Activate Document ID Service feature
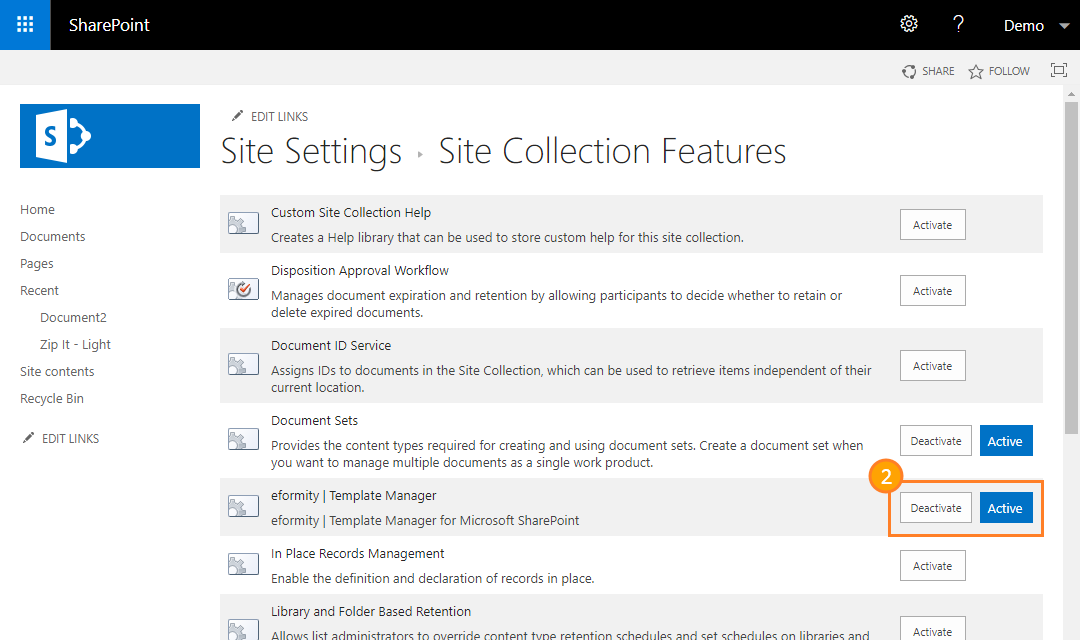 tap(933, 366)
